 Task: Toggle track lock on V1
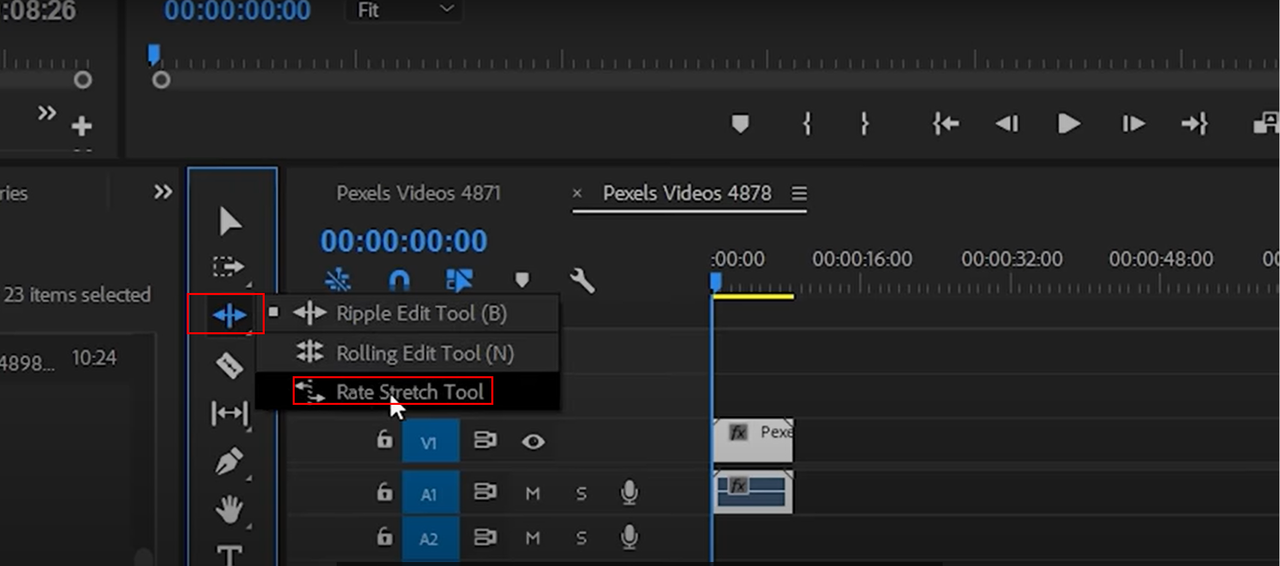(384, 439)
